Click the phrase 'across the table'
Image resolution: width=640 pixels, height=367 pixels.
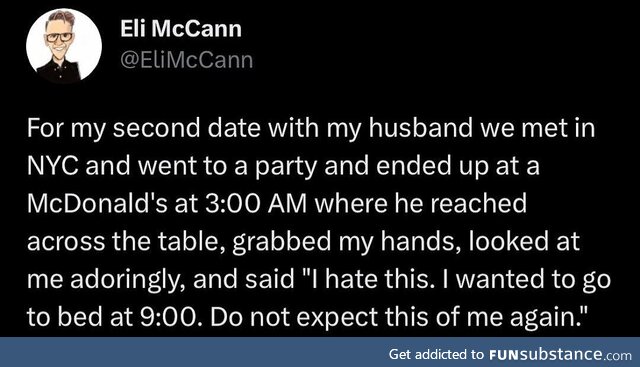coord(126,242)
